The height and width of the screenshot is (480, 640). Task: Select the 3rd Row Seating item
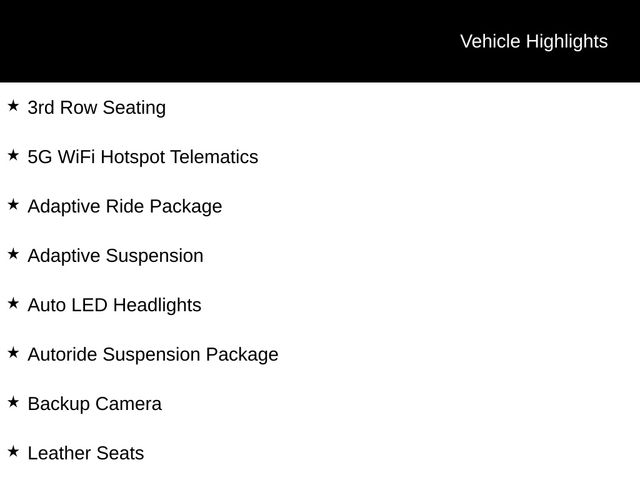tap(97, 108)
